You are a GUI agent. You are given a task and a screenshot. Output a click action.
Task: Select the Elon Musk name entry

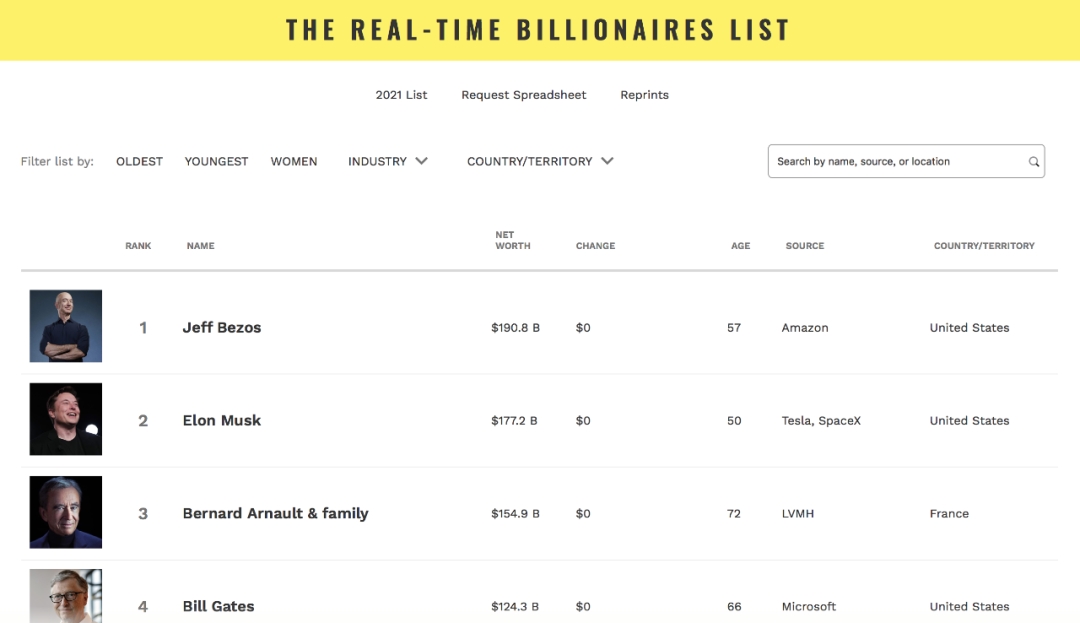(222, 421)
